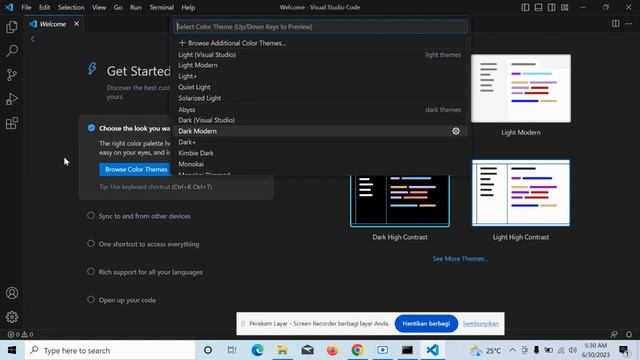Show errors and warnings in status bar
Viewport: 640px width, 360px height.
coord(20,334)
